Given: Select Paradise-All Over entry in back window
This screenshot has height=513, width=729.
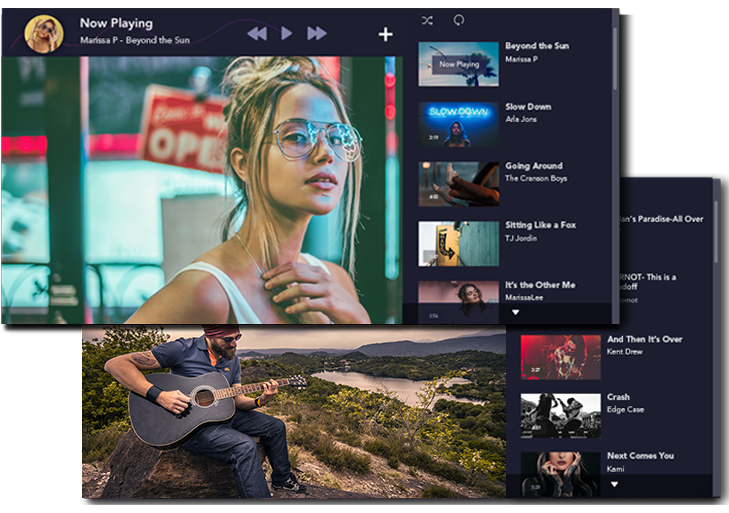Looking at the screenshot, I should point(662,219).
